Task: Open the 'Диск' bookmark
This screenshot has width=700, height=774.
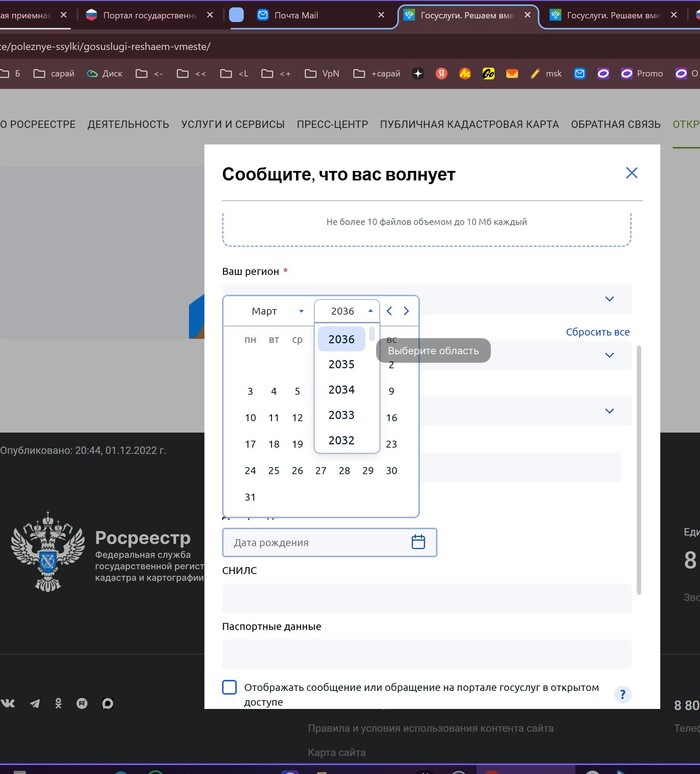Action: pyautogui.click(x=104, y=73)
